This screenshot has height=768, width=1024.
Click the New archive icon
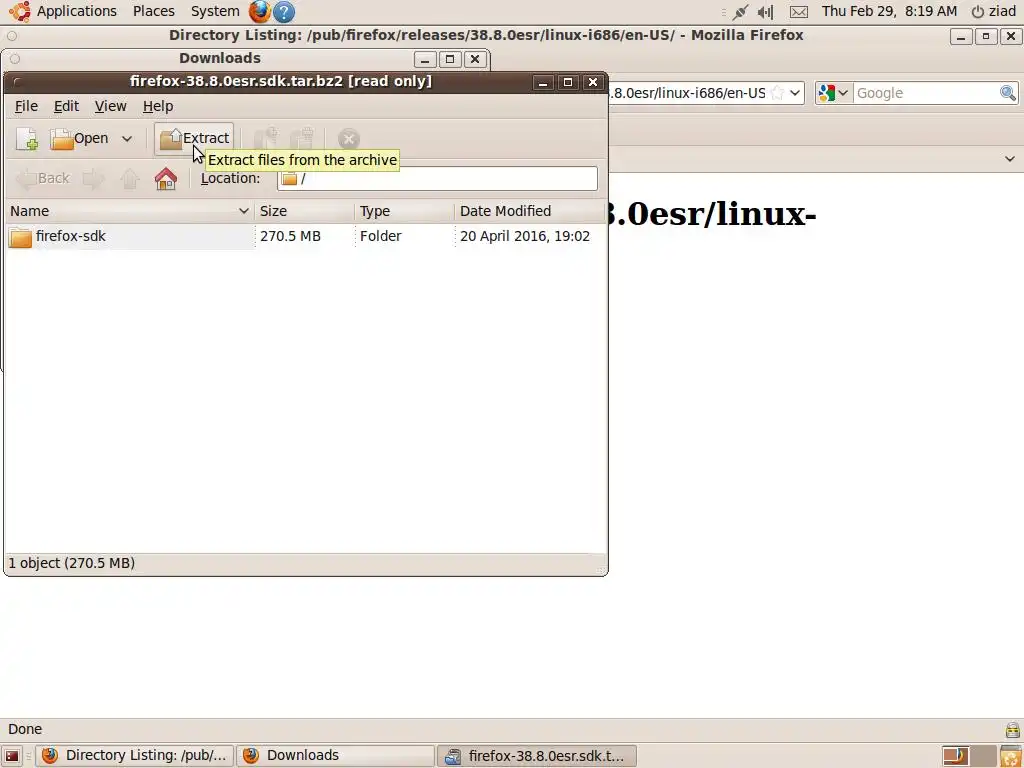click(27, 139)
